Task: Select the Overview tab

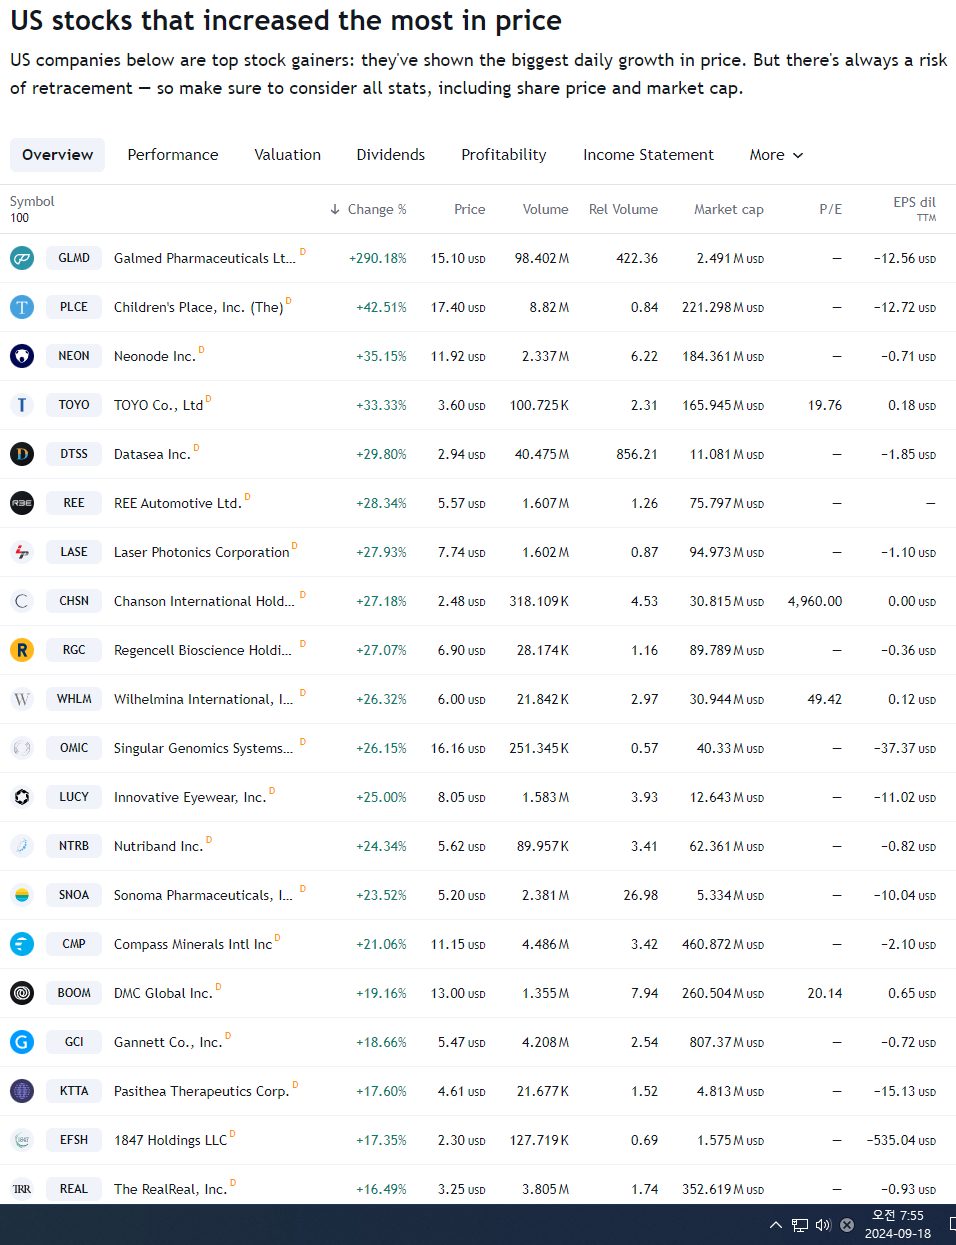Action: 57,155
